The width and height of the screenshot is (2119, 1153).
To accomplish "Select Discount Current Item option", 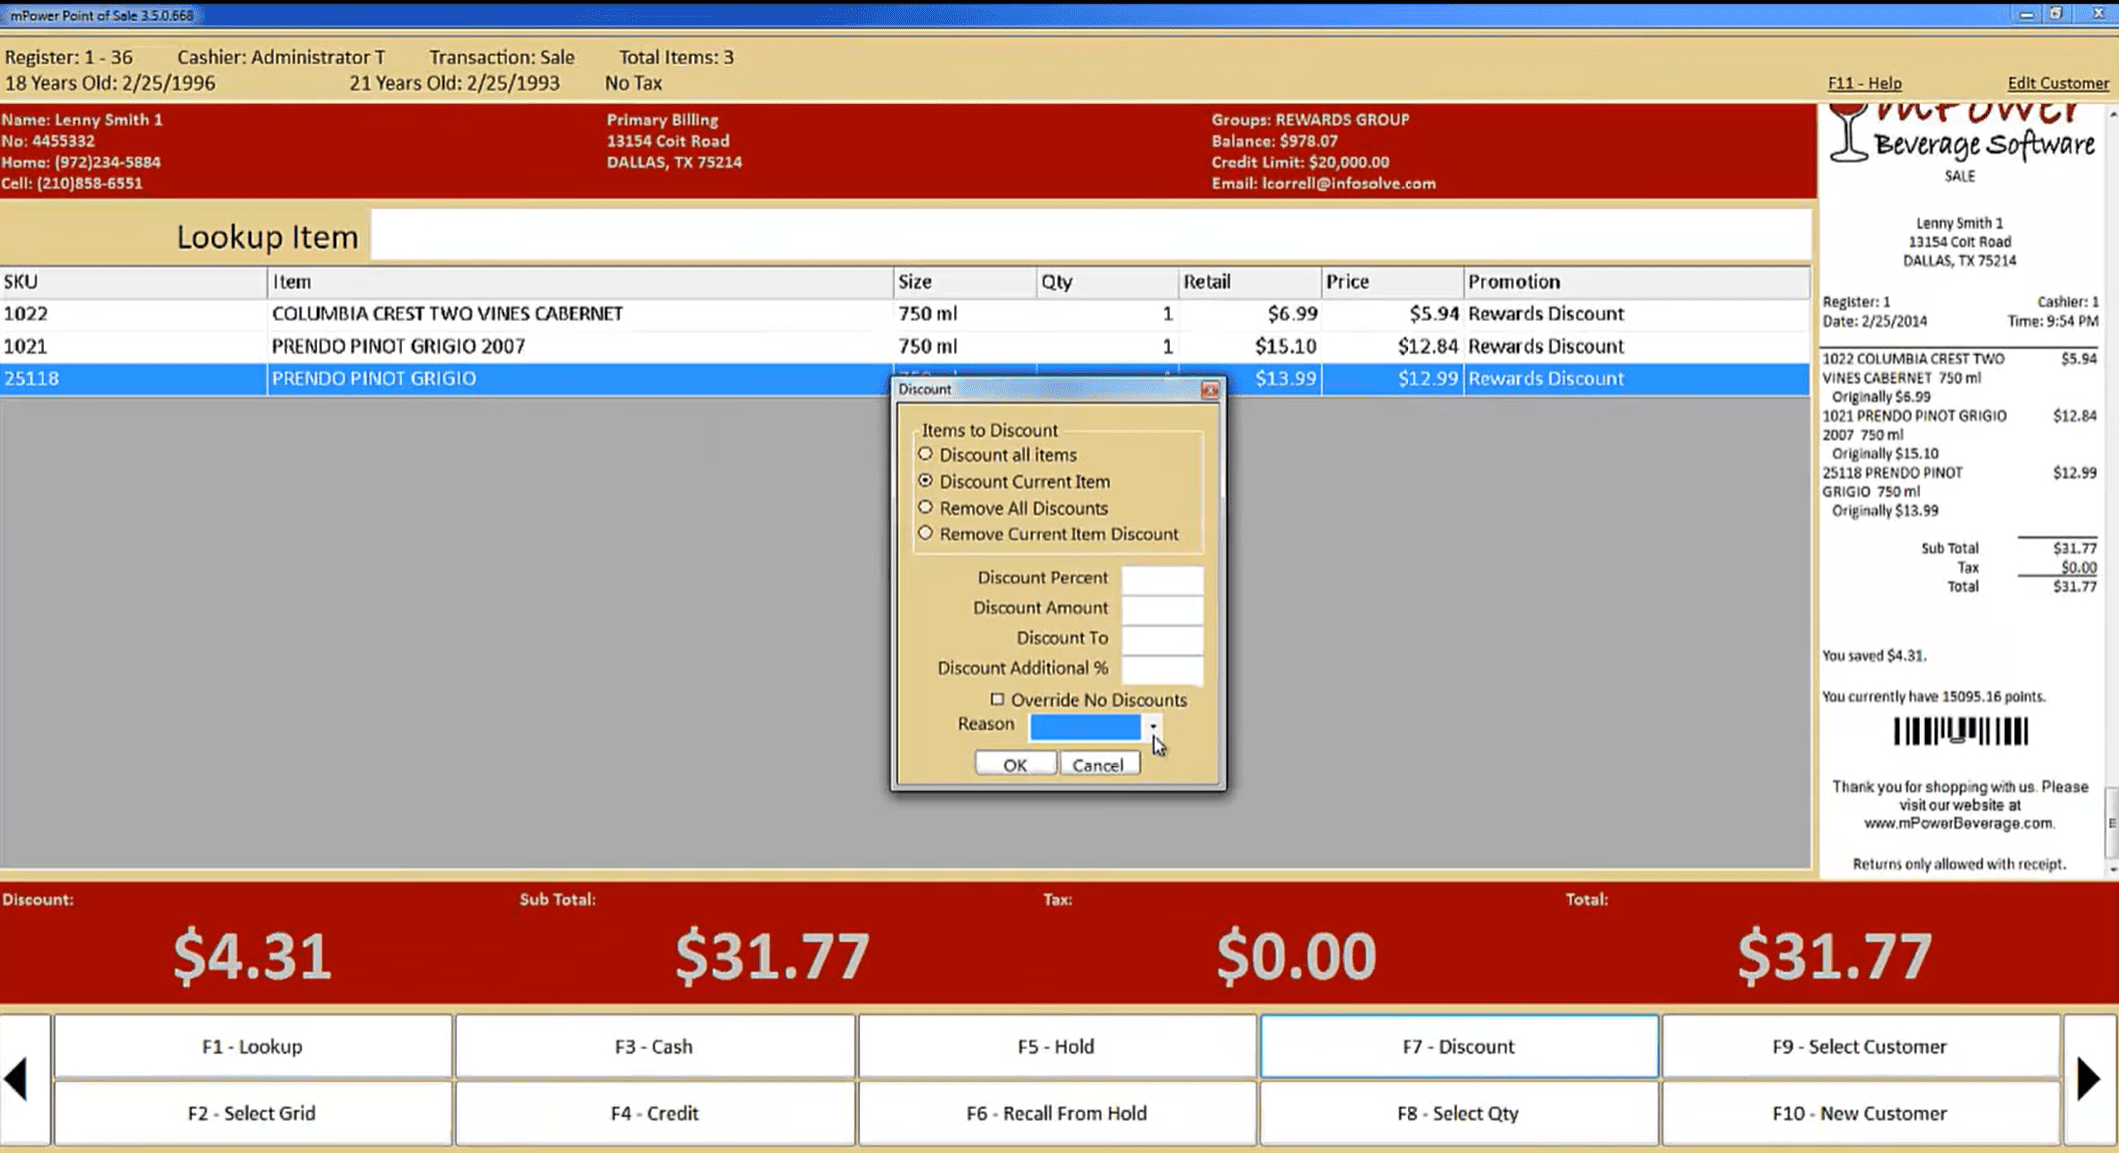I will pos(925,481).
